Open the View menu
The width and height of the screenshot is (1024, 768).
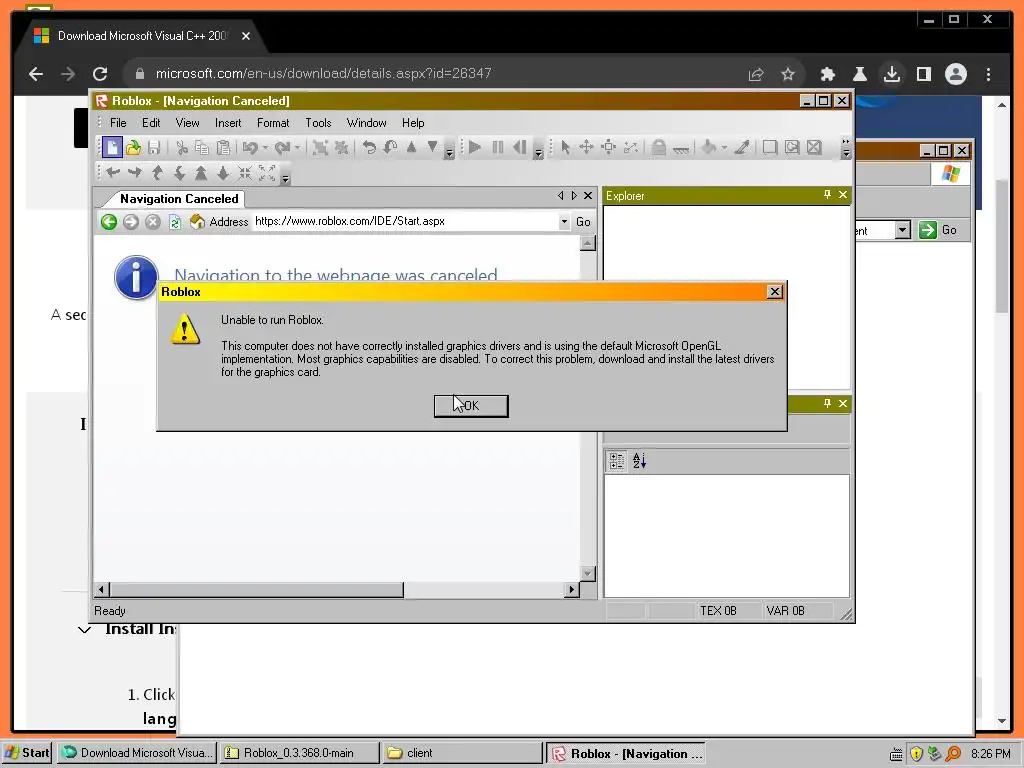click(x=187, y=123)
